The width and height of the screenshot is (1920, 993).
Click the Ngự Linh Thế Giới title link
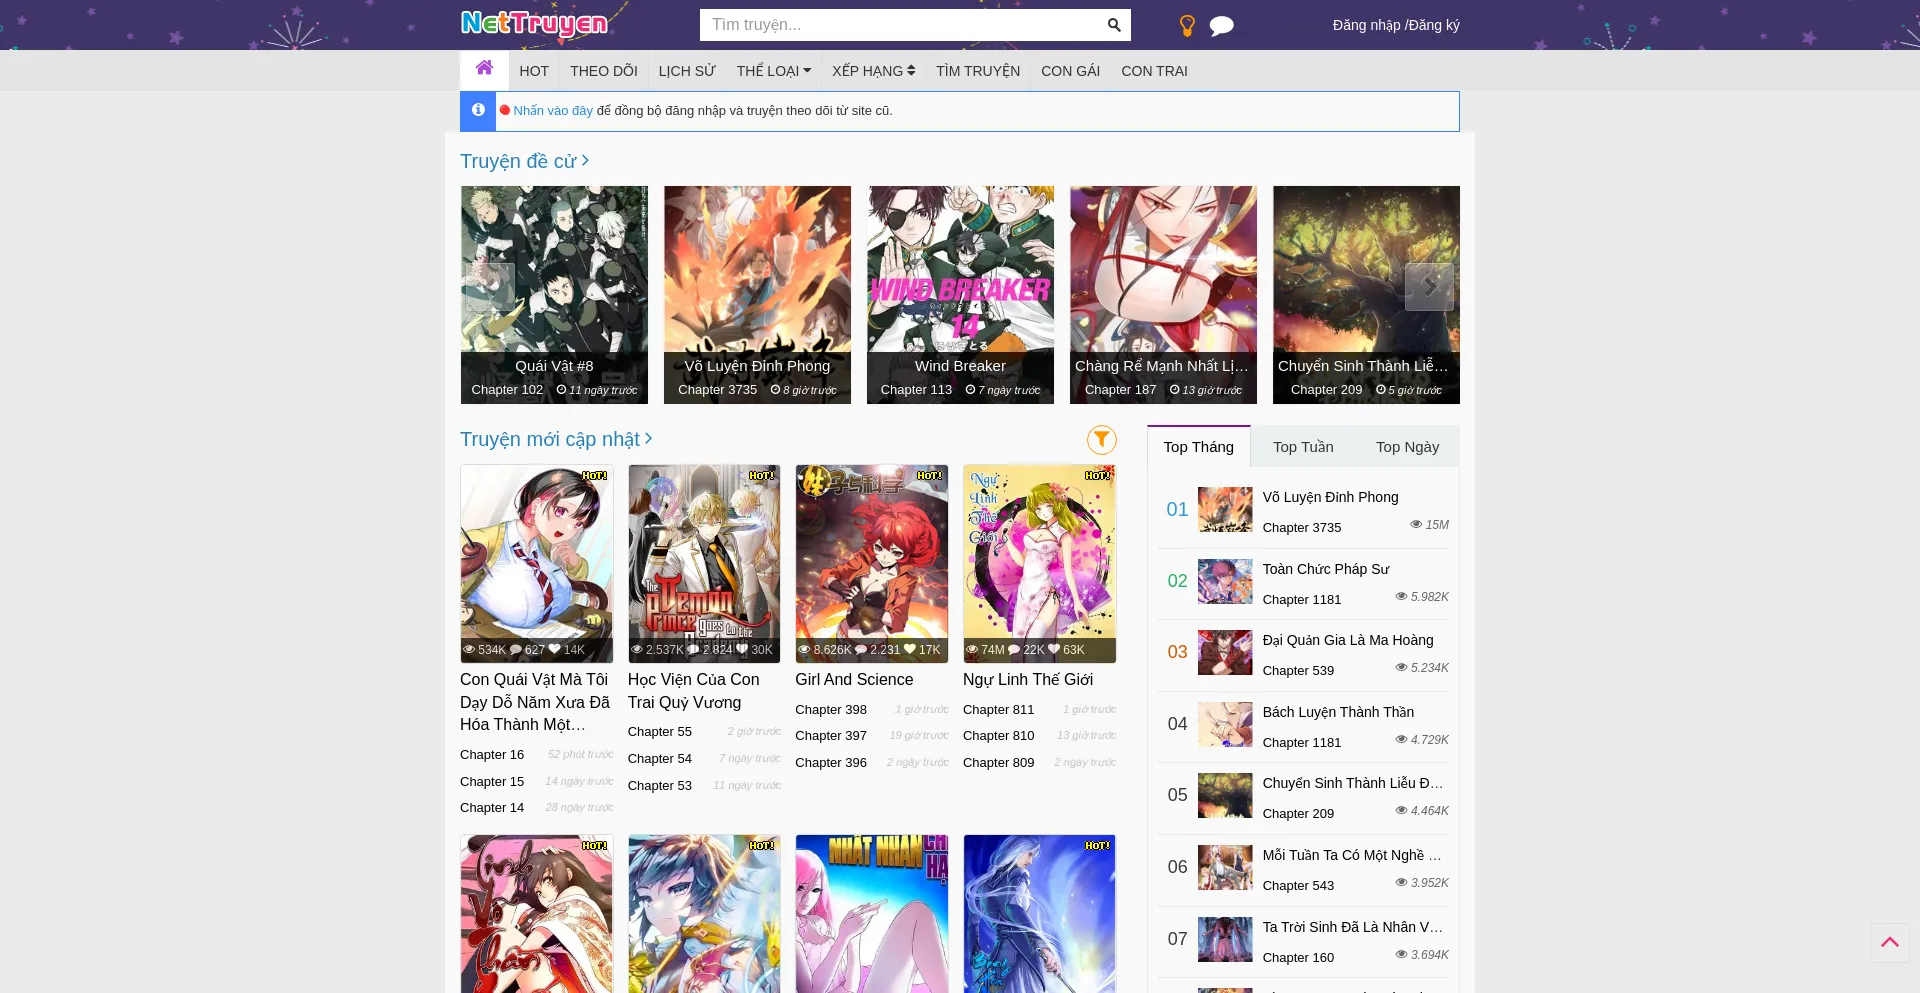click(1028, 679)
